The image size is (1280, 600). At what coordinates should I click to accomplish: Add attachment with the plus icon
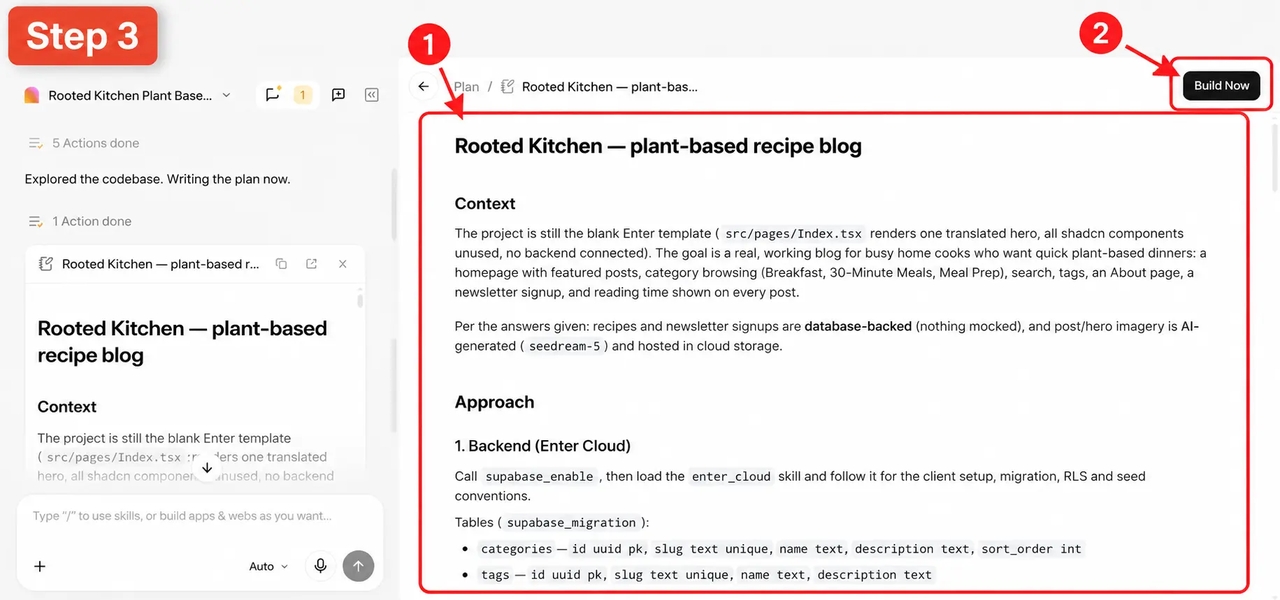click(x=40, y=566)
